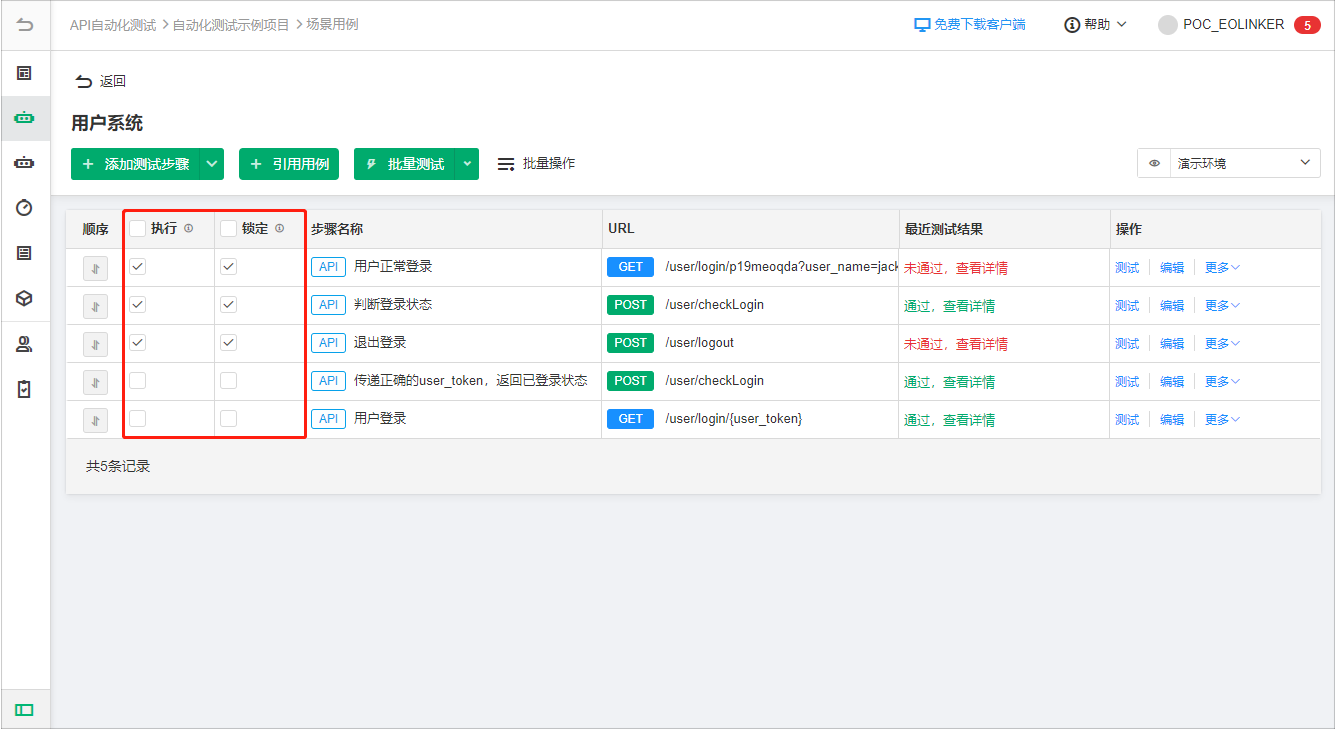
Task: Click 返回 to go back
Action: (101, 82)
